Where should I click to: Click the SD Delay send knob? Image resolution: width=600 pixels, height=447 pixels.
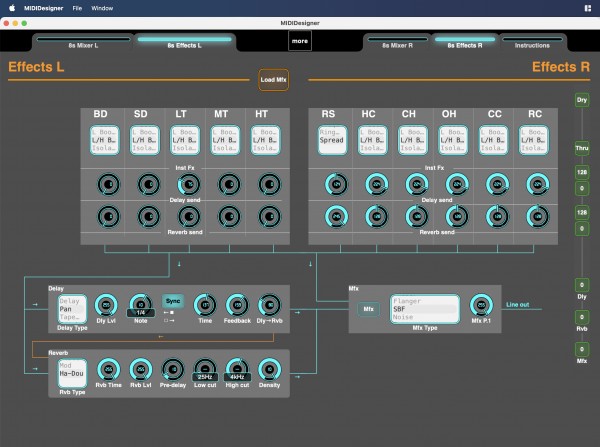pos(148,184)
